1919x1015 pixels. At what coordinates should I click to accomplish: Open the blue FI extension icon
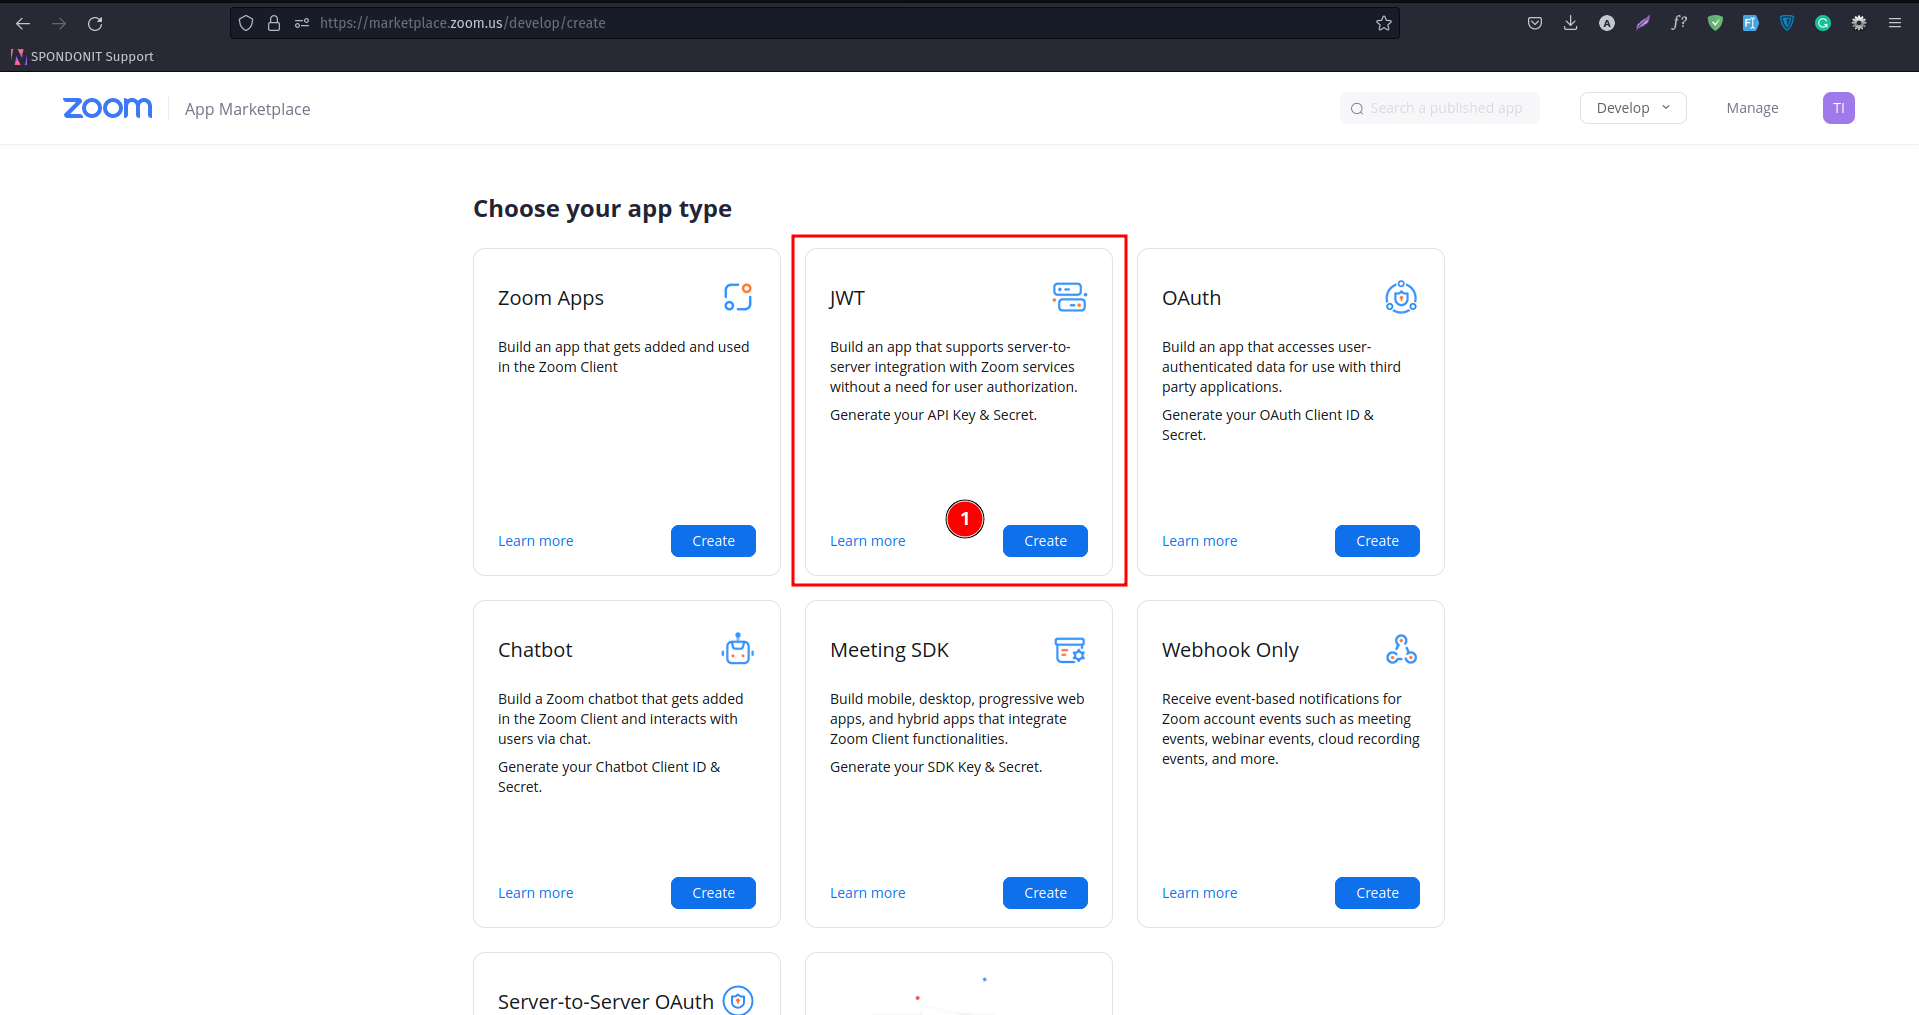coord(1751,23)
